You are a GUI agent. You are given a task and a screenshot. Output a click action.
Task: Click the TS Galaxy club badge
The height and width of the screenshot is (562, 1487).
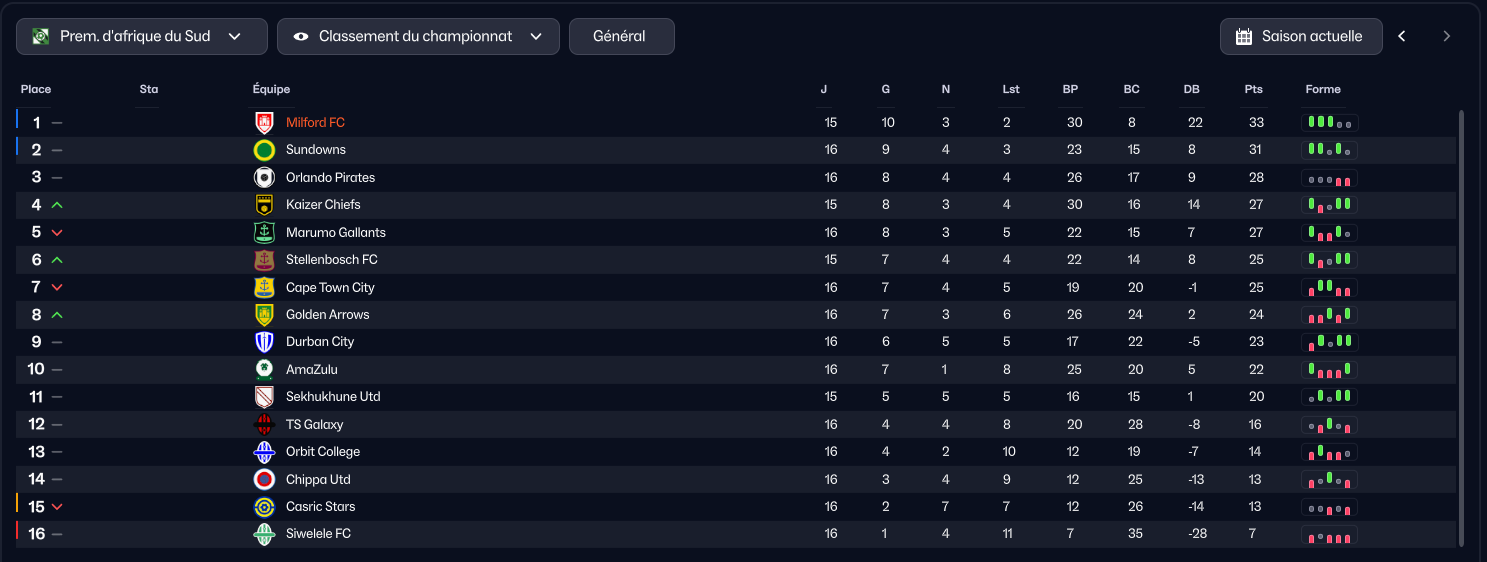[x=264, y=424]
